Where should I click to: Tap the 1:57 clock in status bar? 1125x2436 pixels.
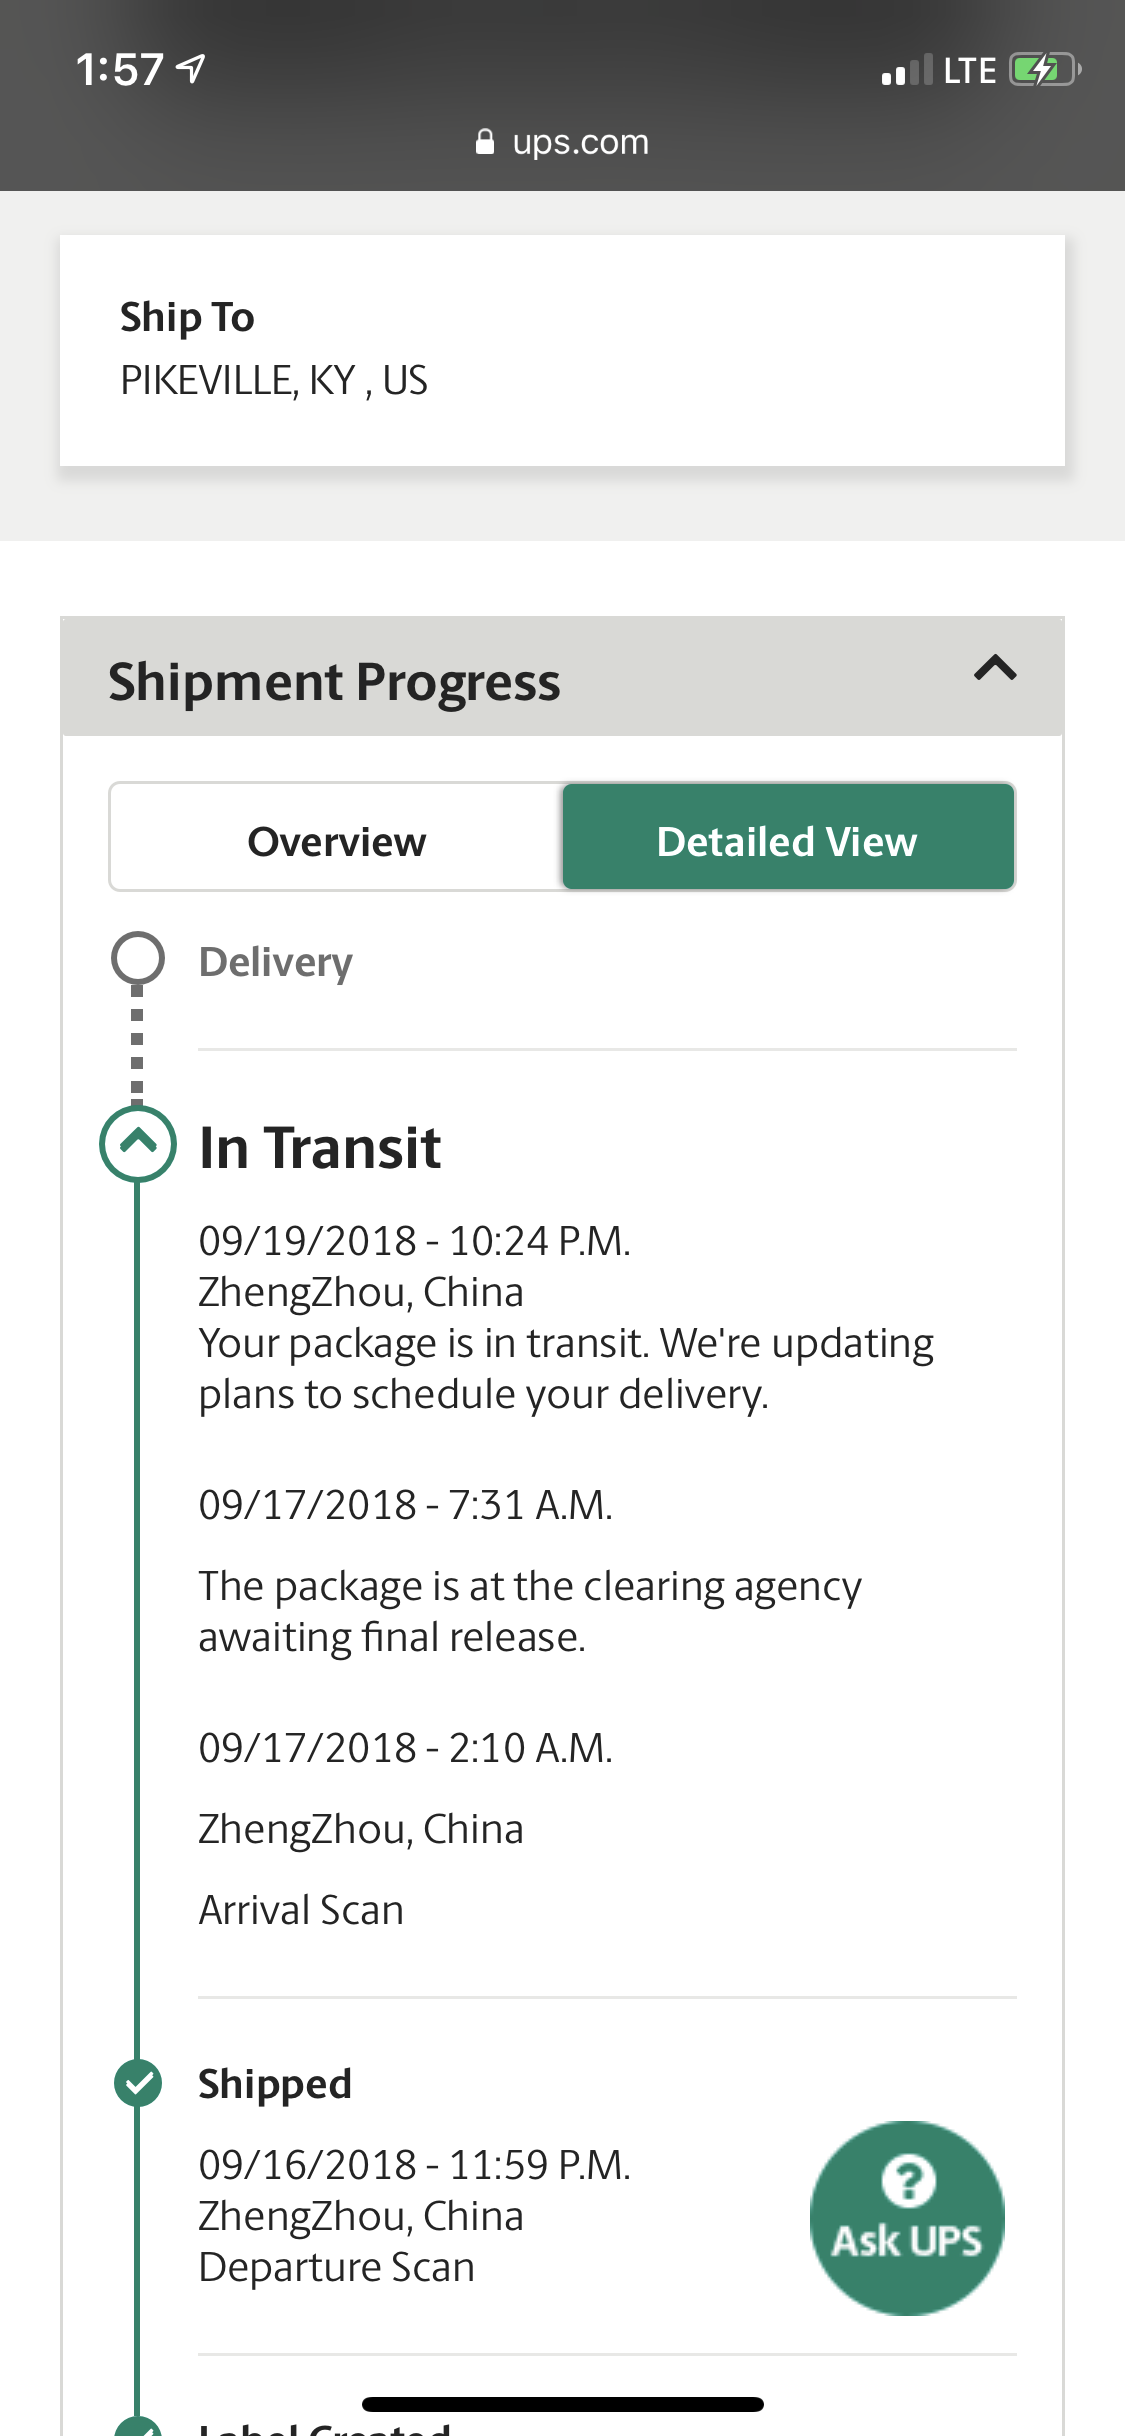[x=119, y=70]
